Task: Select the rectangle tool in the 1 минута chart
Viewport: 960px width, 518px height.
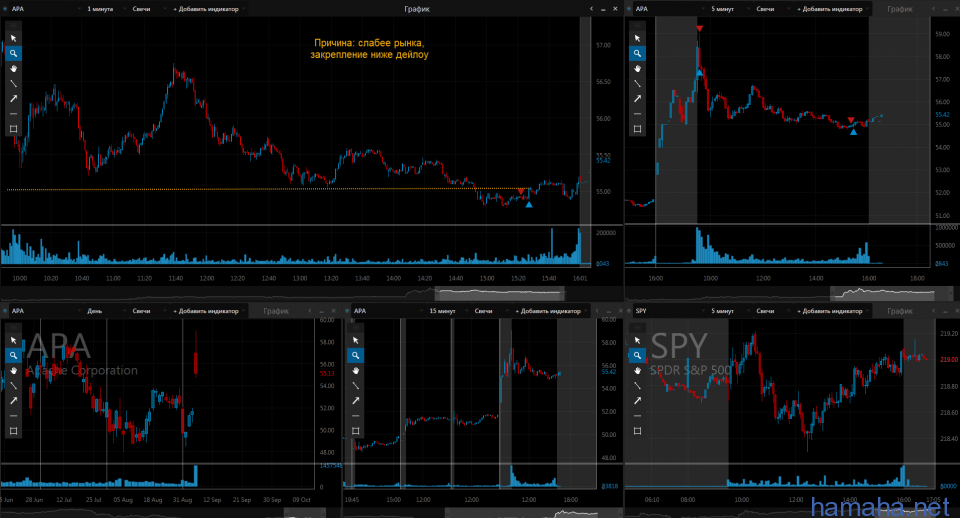Action: click(13, 129)
